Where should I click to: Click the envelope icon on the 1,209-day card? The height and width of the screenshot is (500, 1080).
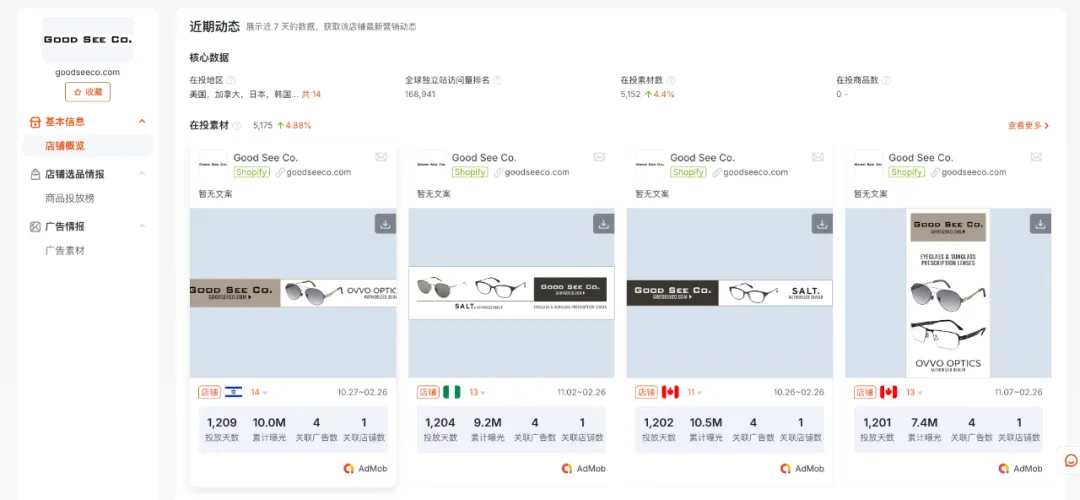point(381,157)
